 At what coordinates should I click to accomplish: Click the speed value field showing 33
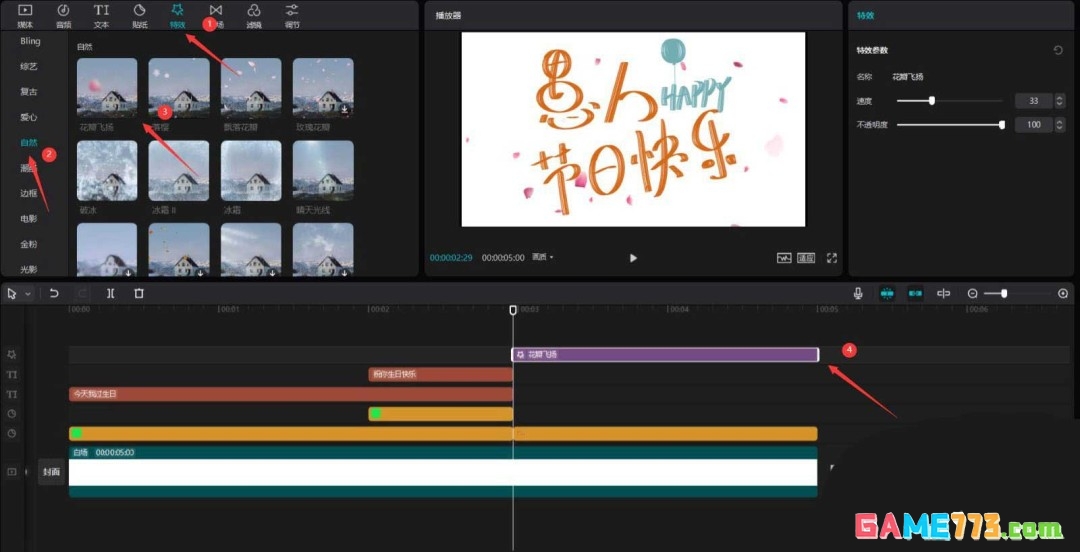click(1033, 101)
